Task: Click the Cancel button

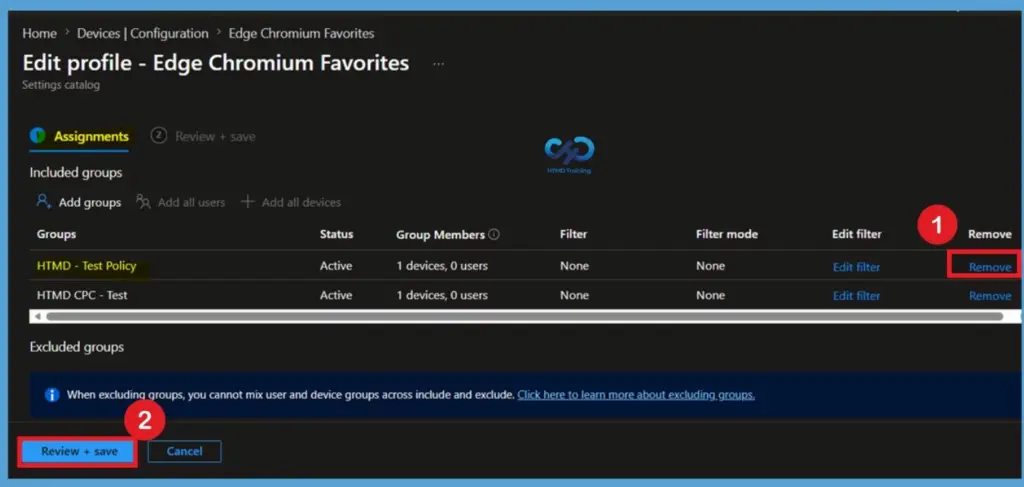Action: pos(184,451)
